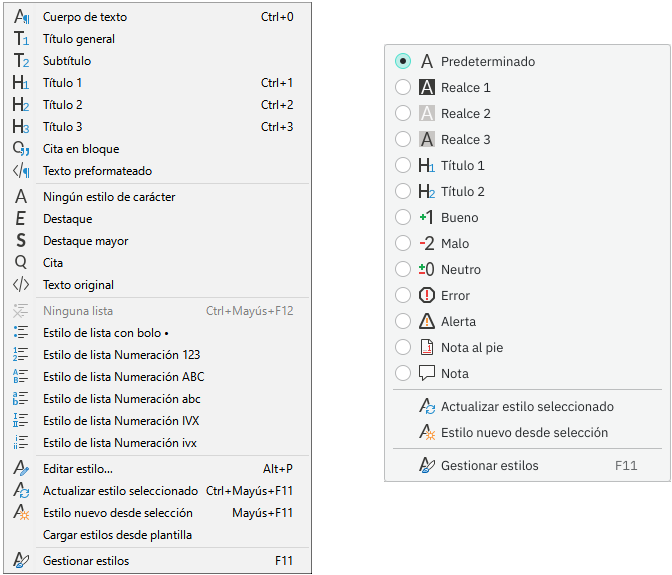Choose Estilo de lista con bolo
The height and width of the screenshot is (575, 672).
(x=158, y=333)
